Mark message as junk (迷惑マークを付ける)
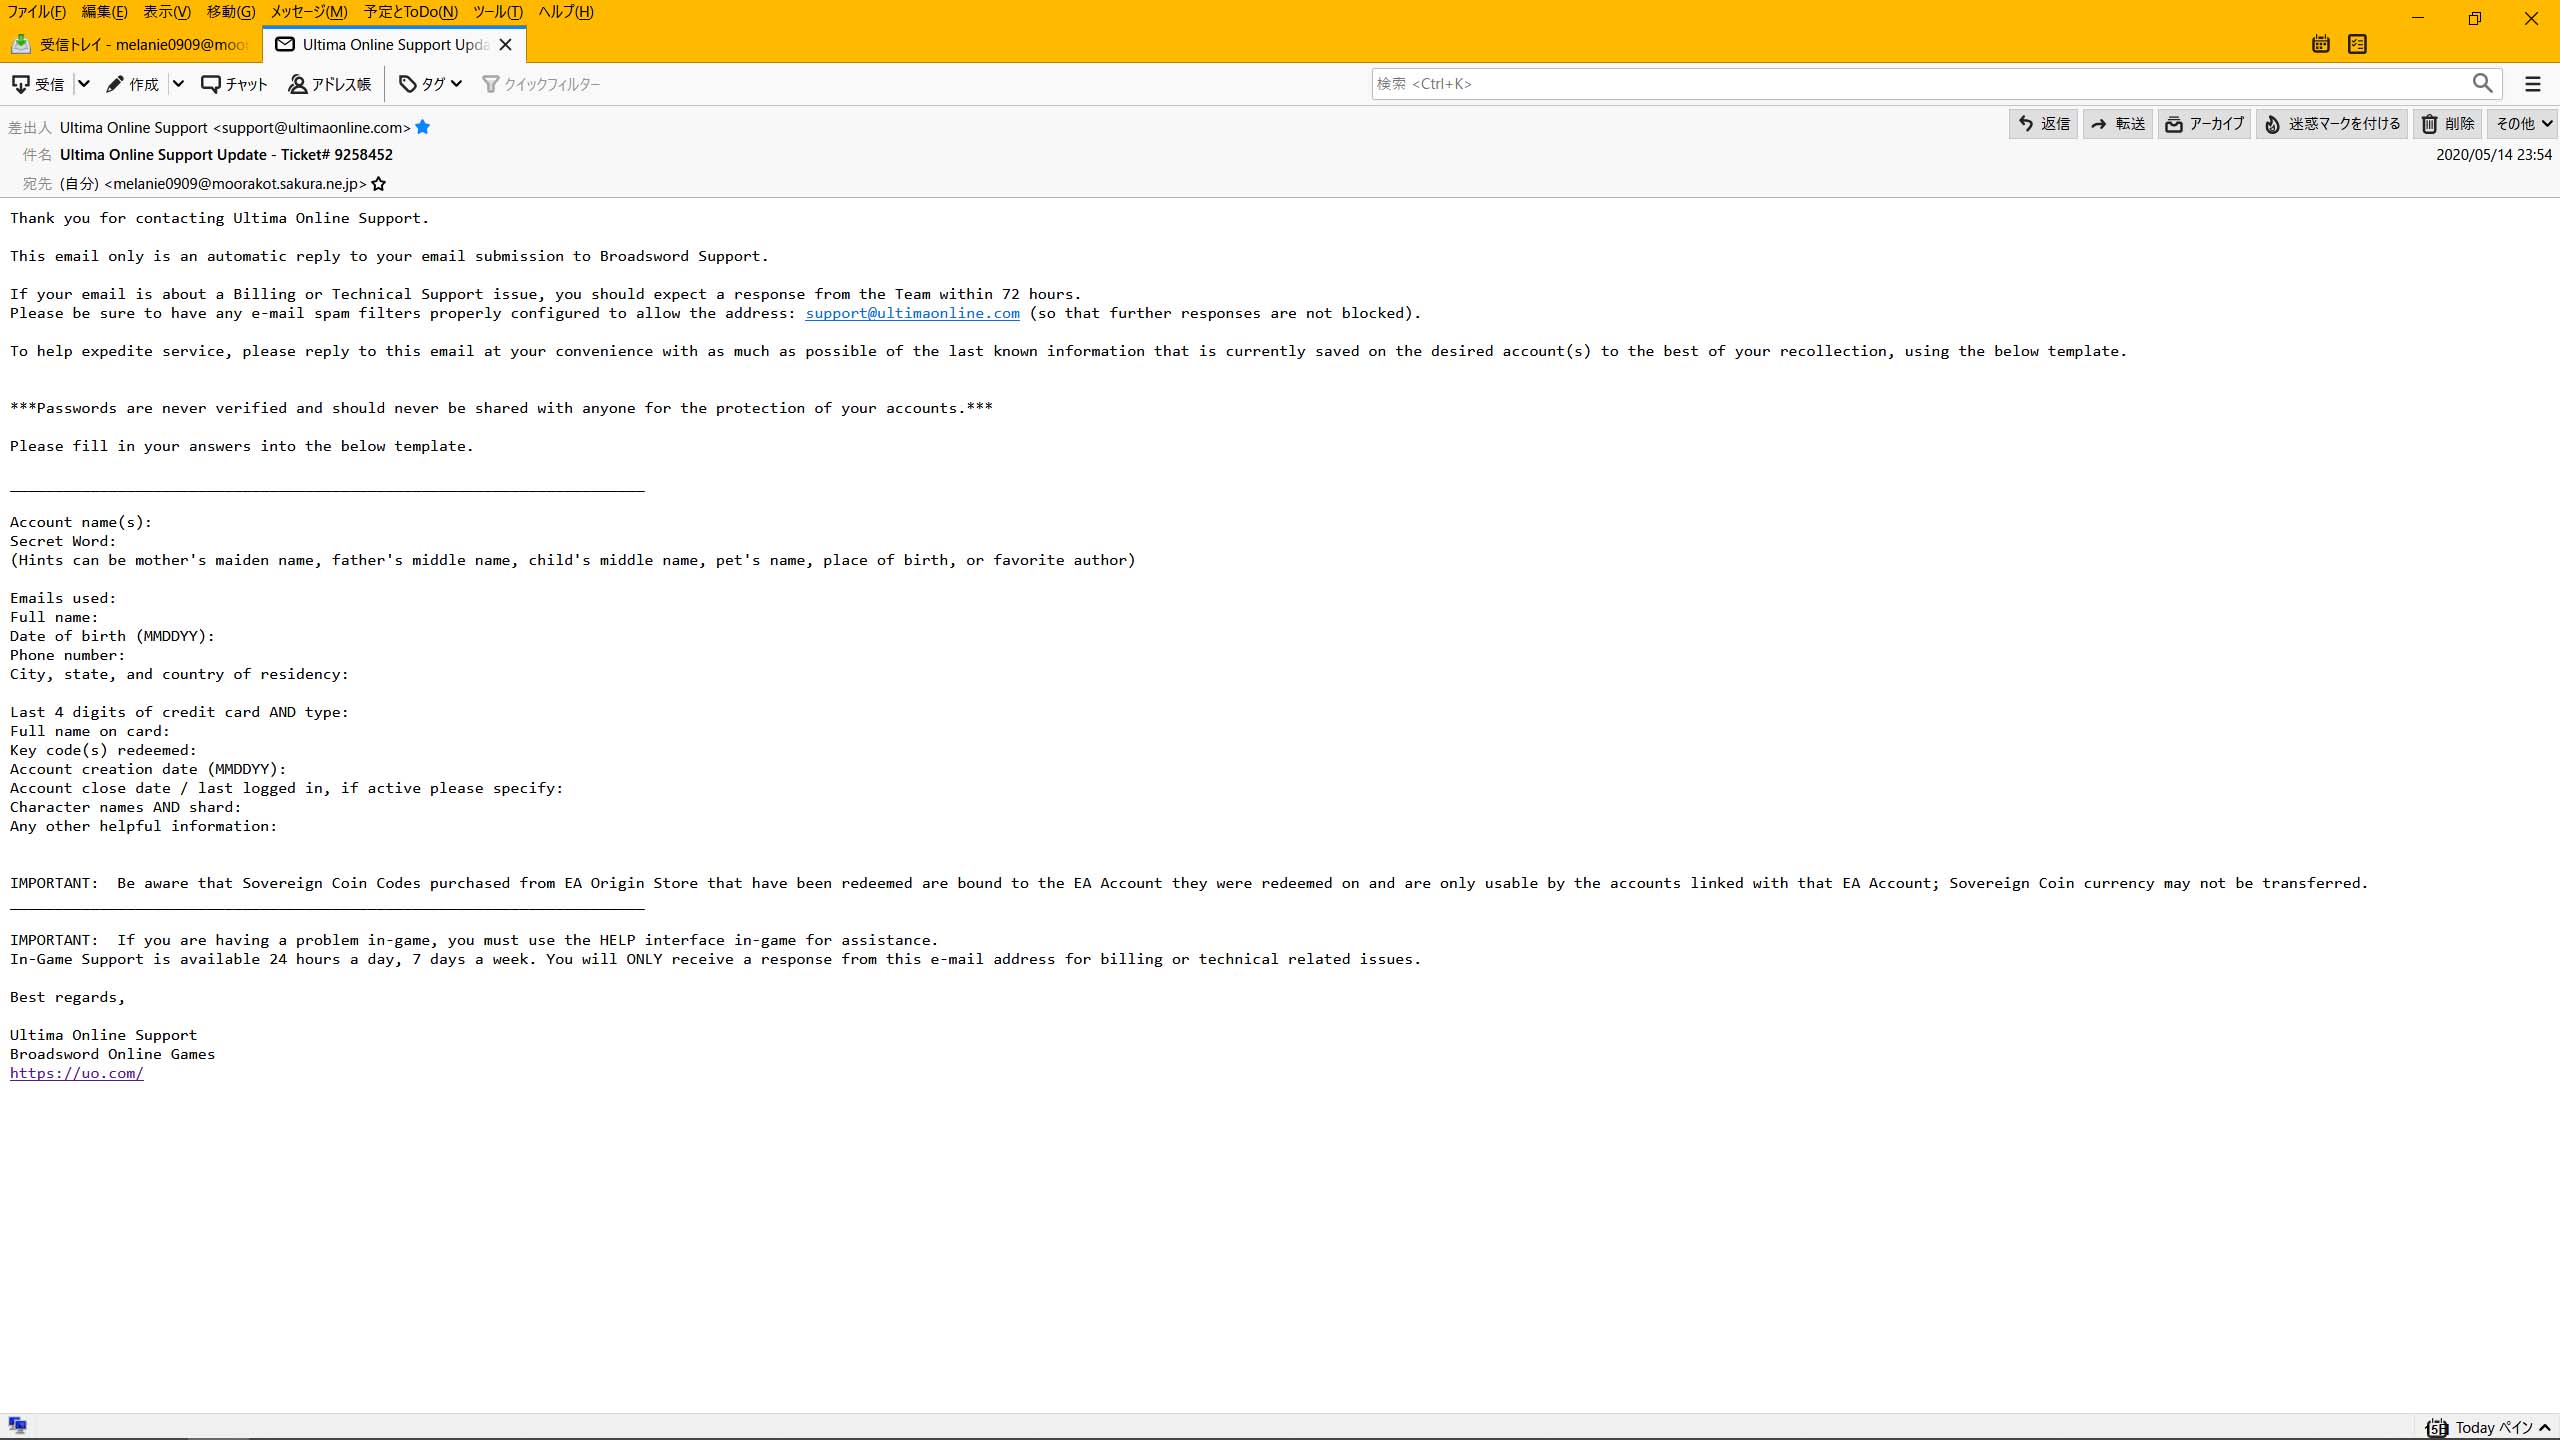Screen dimensions: 2560x1440 click(x=2331, y=124)
